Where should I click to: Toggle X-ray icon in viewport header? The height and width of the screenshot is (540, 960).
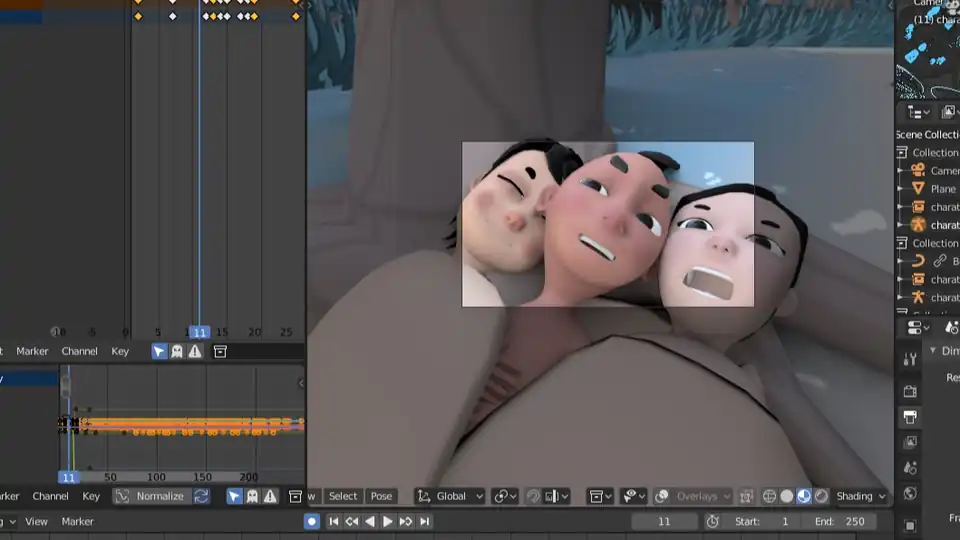pos(746,497)
